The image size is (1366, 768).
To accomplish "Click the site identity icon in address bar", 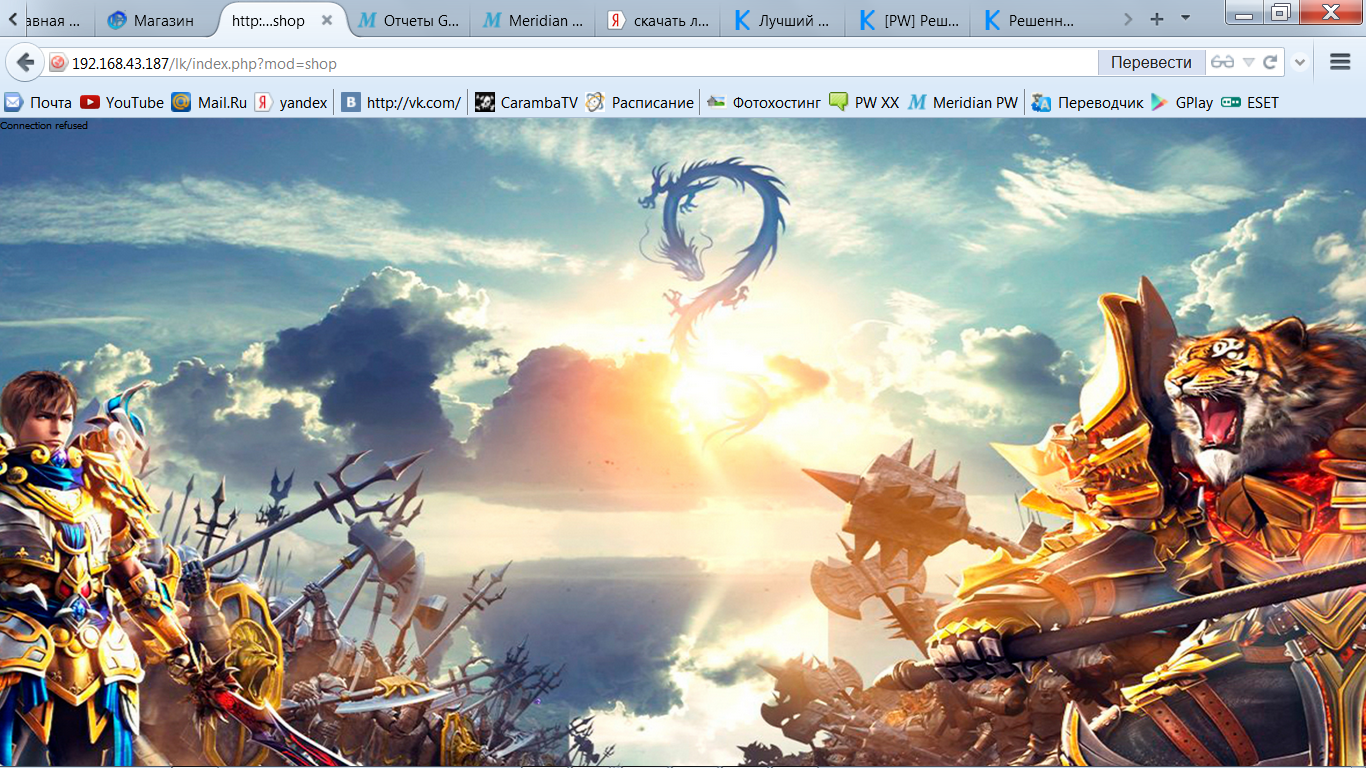I will point(58,63).
